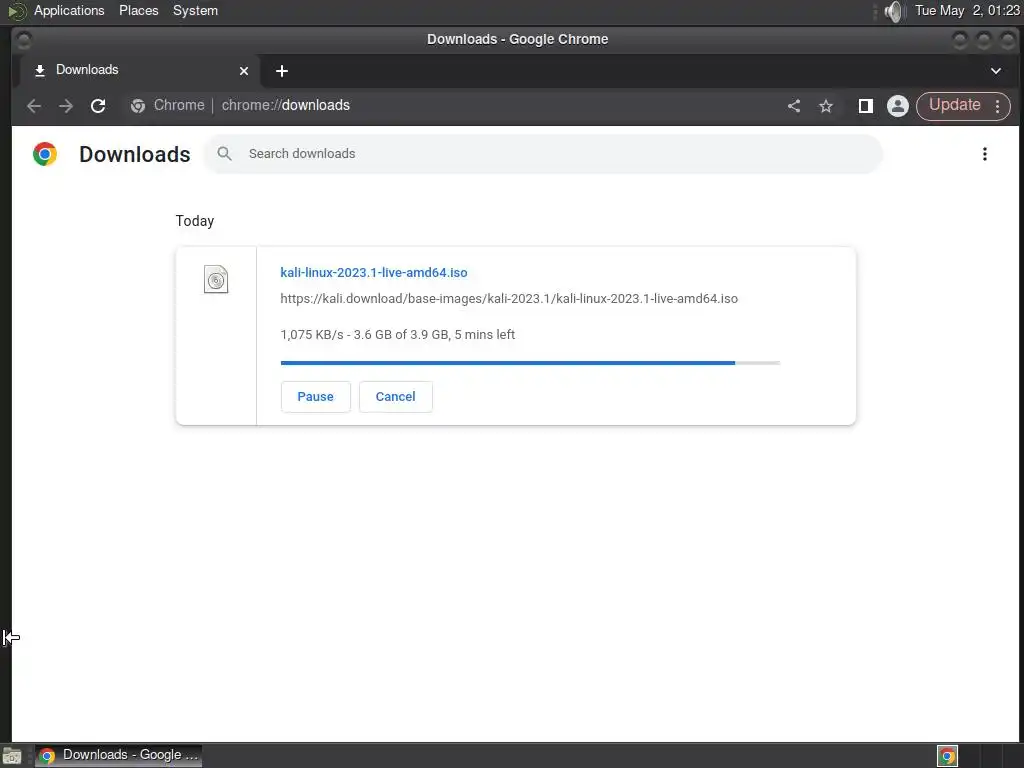1024x768 pixels.
Task: Click the address bar URL chrome://downloads
Action: pyautogui.click(x=285, y=105)
